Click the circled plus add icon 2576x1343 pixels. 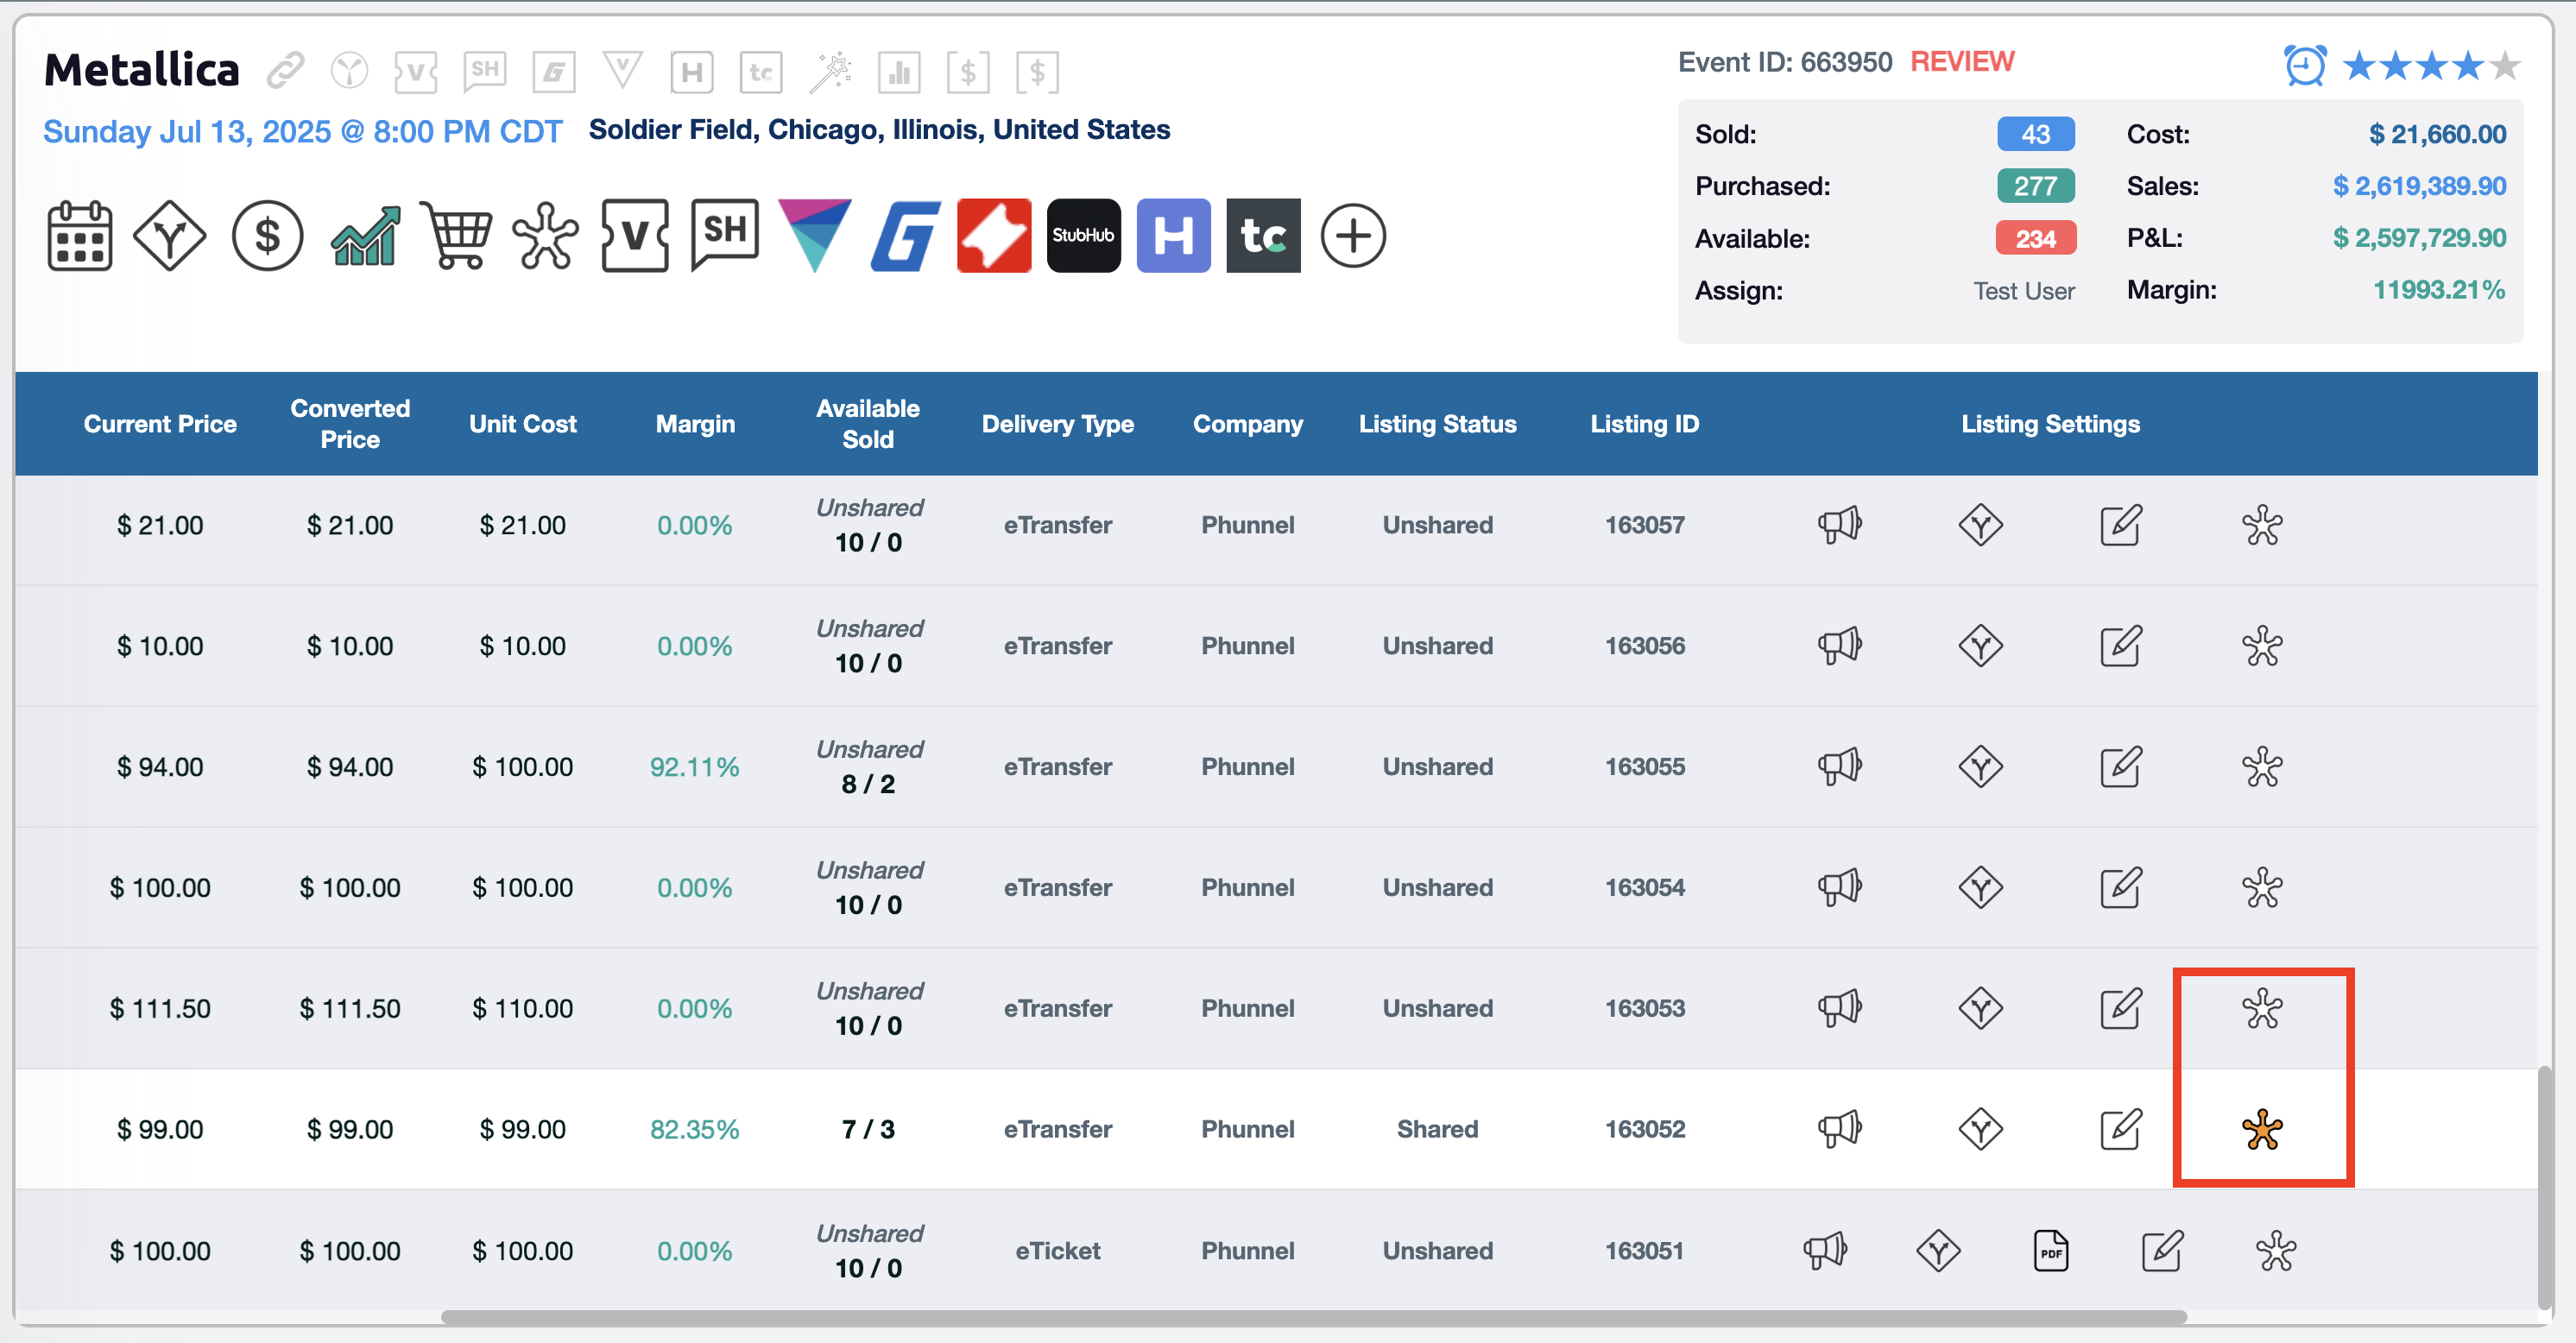pyautogui.click(x=1352, y=236)
